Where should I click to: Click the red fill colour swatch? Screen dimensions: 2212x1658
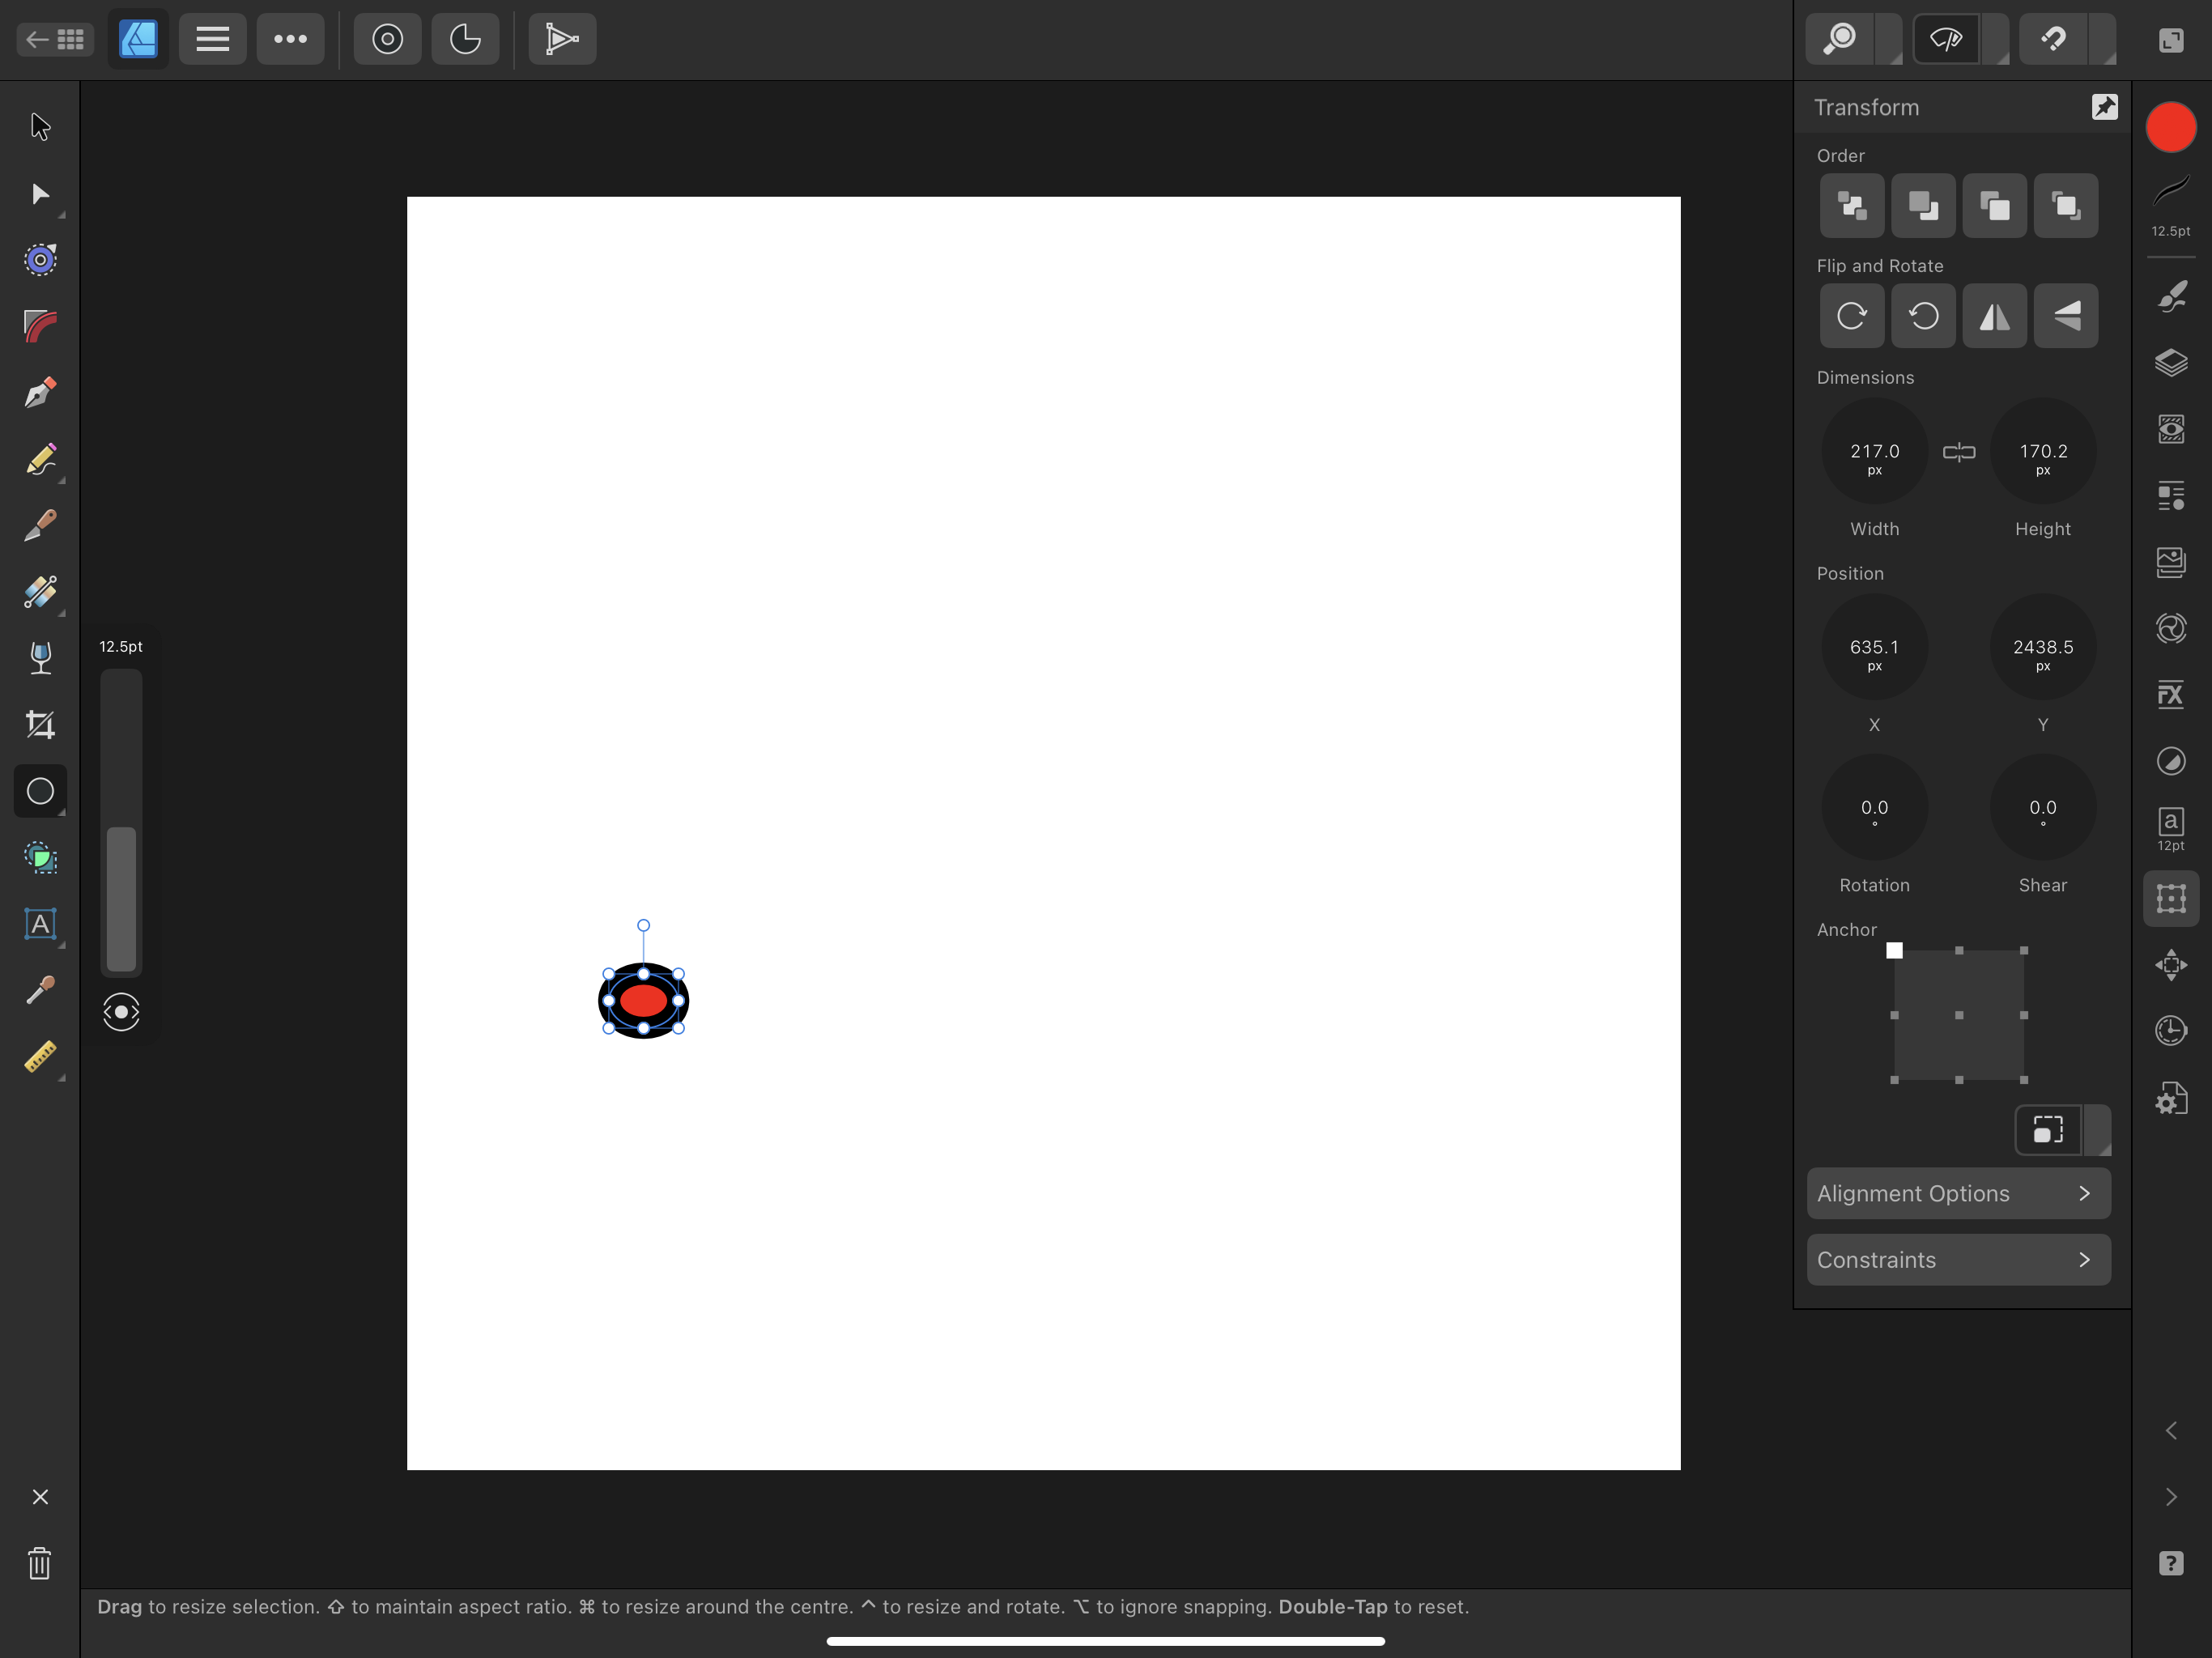coord(2170,128)
